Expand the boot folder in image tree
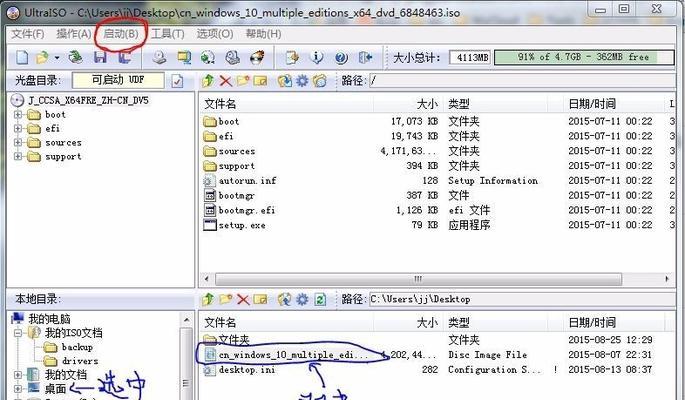 point(18,114)
